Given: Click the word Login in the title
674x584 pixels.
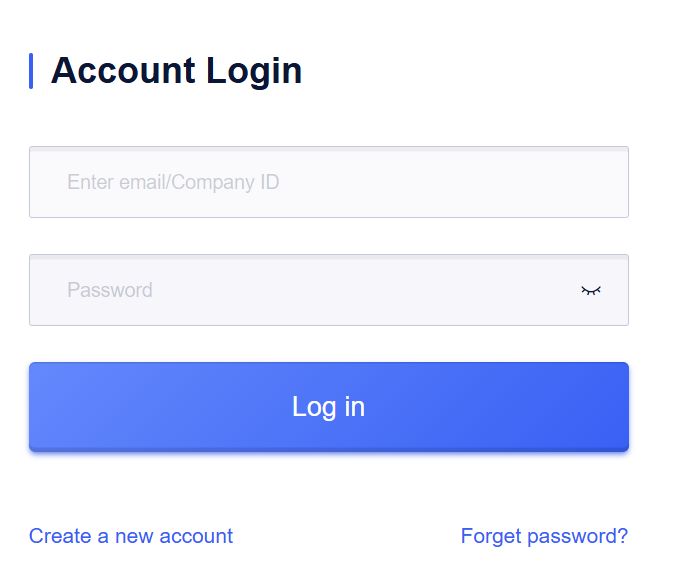Looking at the screenshot, I should pyautogui.click(x=254, y=72).
